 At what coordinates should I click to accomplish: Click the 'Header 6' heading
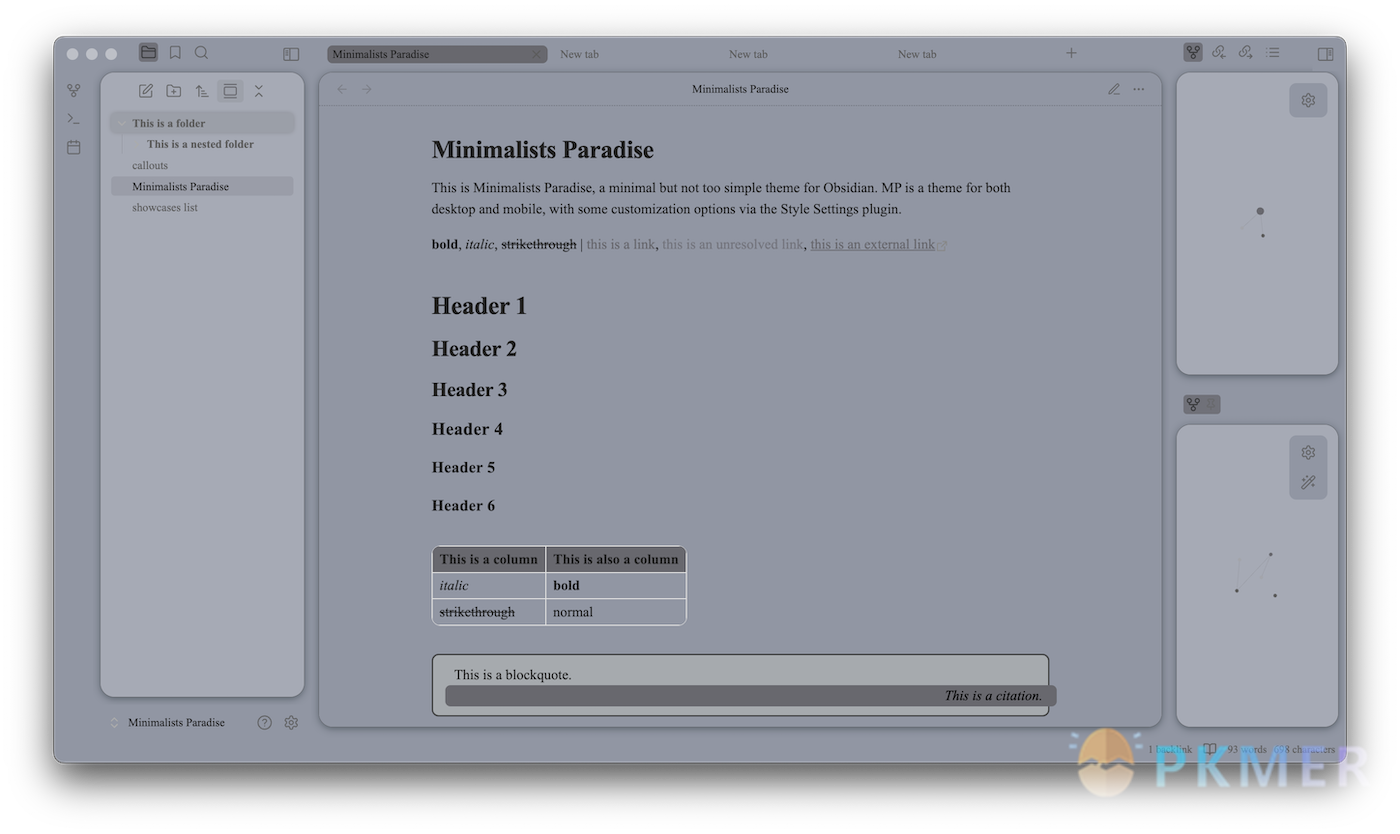click(463, 505)
